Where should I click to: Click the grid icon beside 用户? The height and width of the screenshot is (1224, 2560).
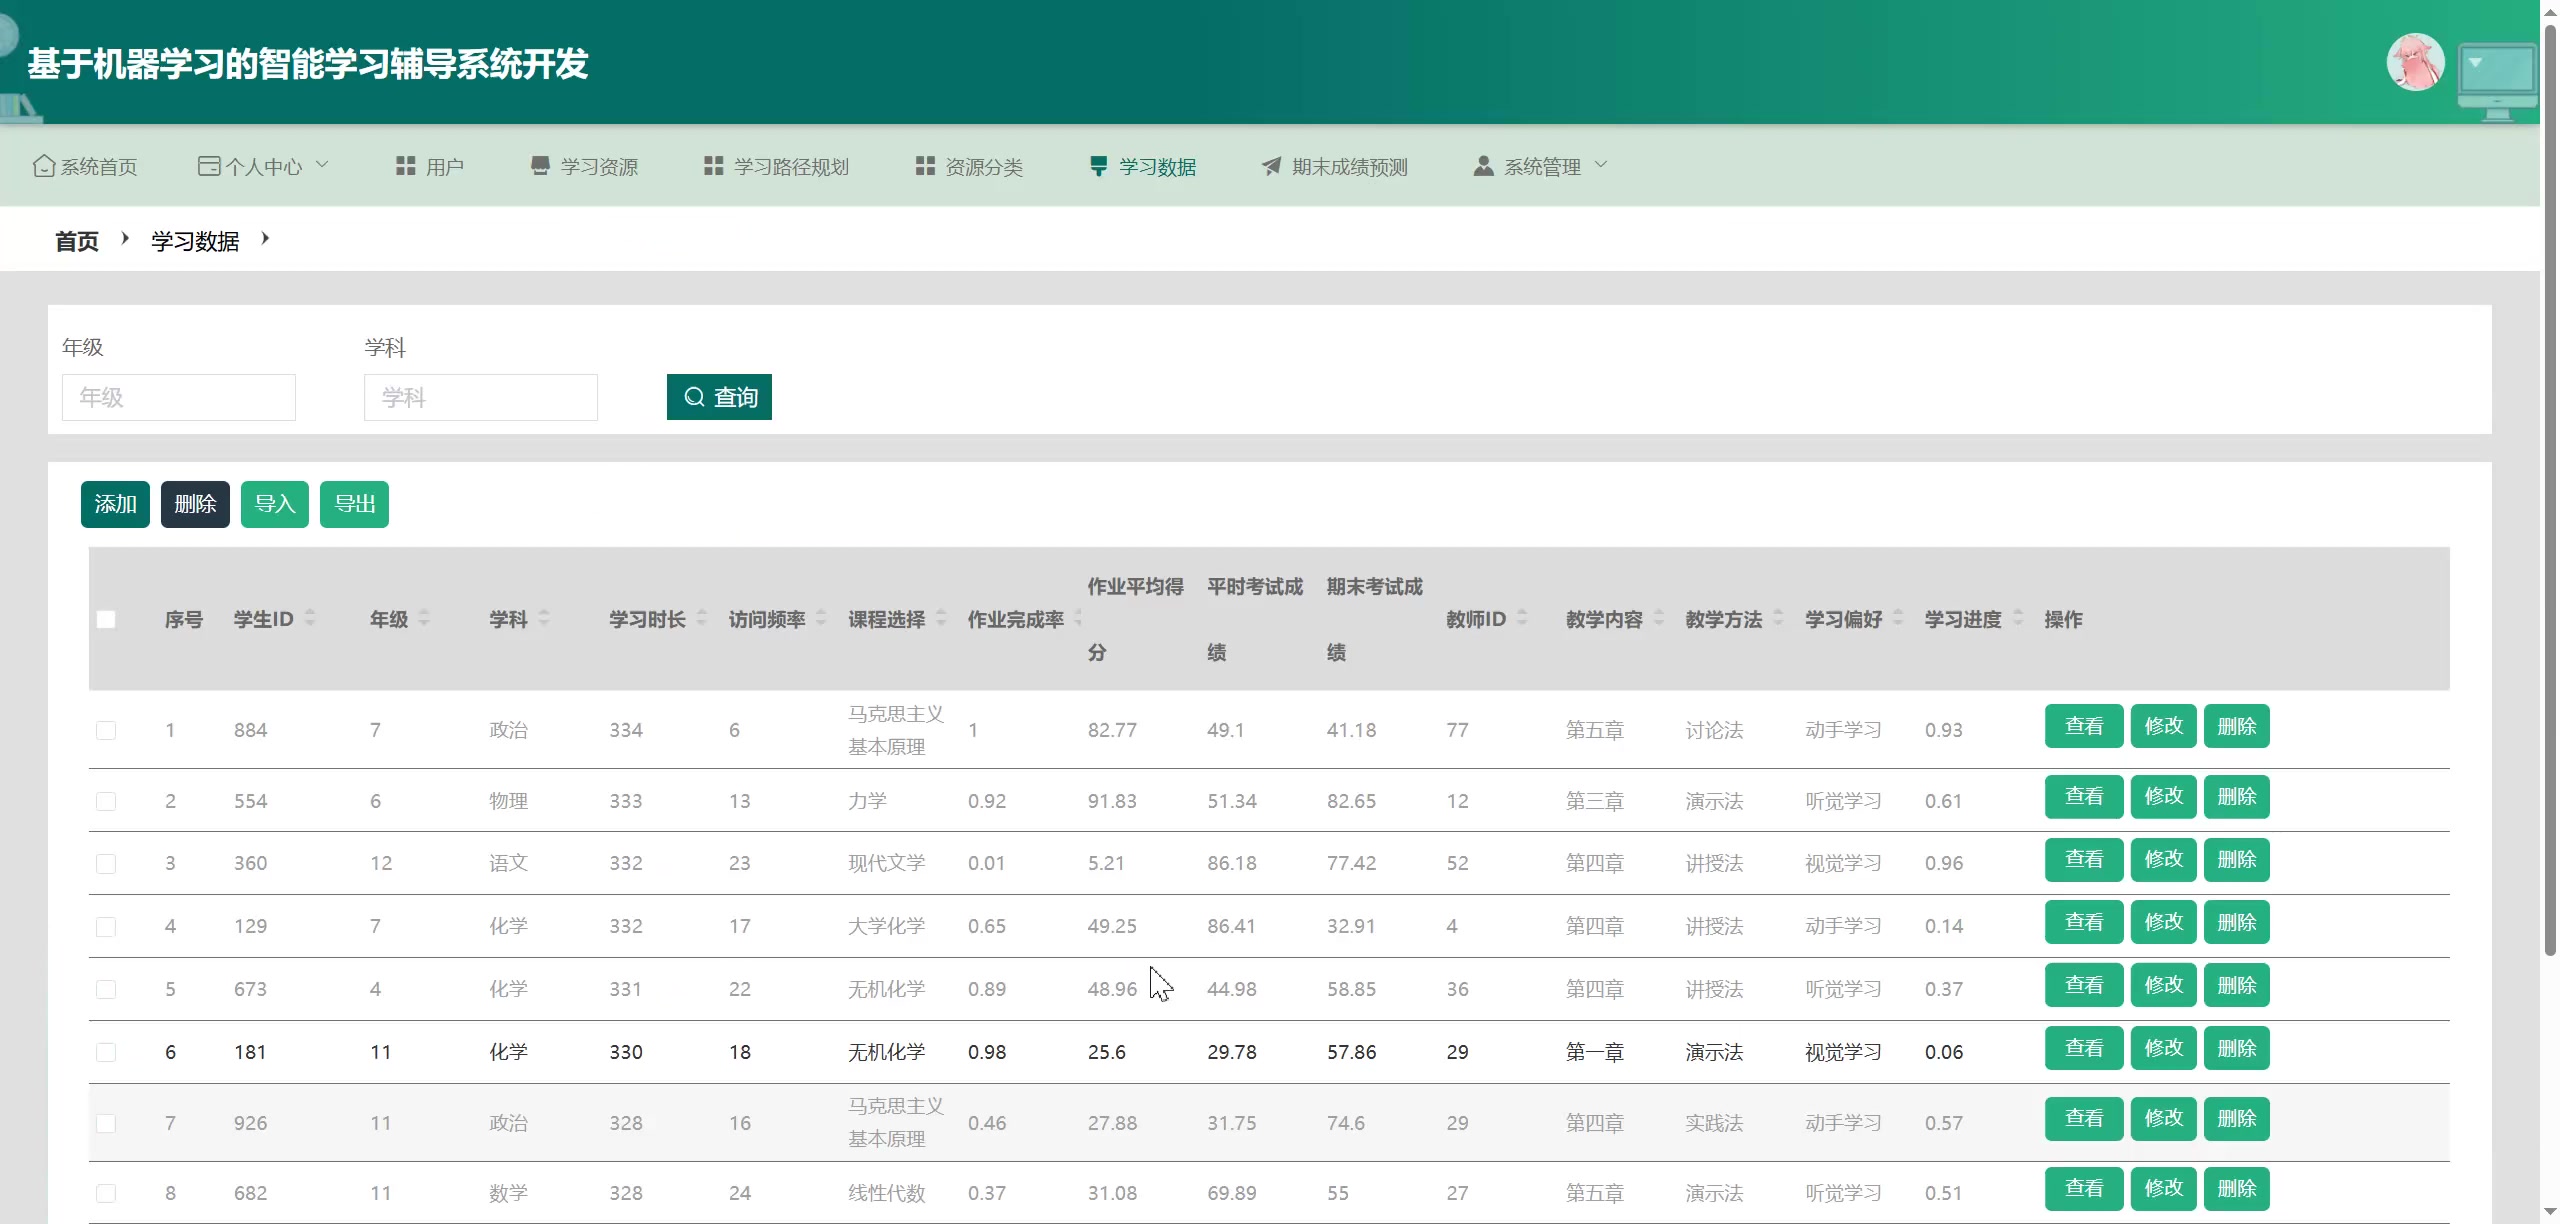tap(405, 166)
